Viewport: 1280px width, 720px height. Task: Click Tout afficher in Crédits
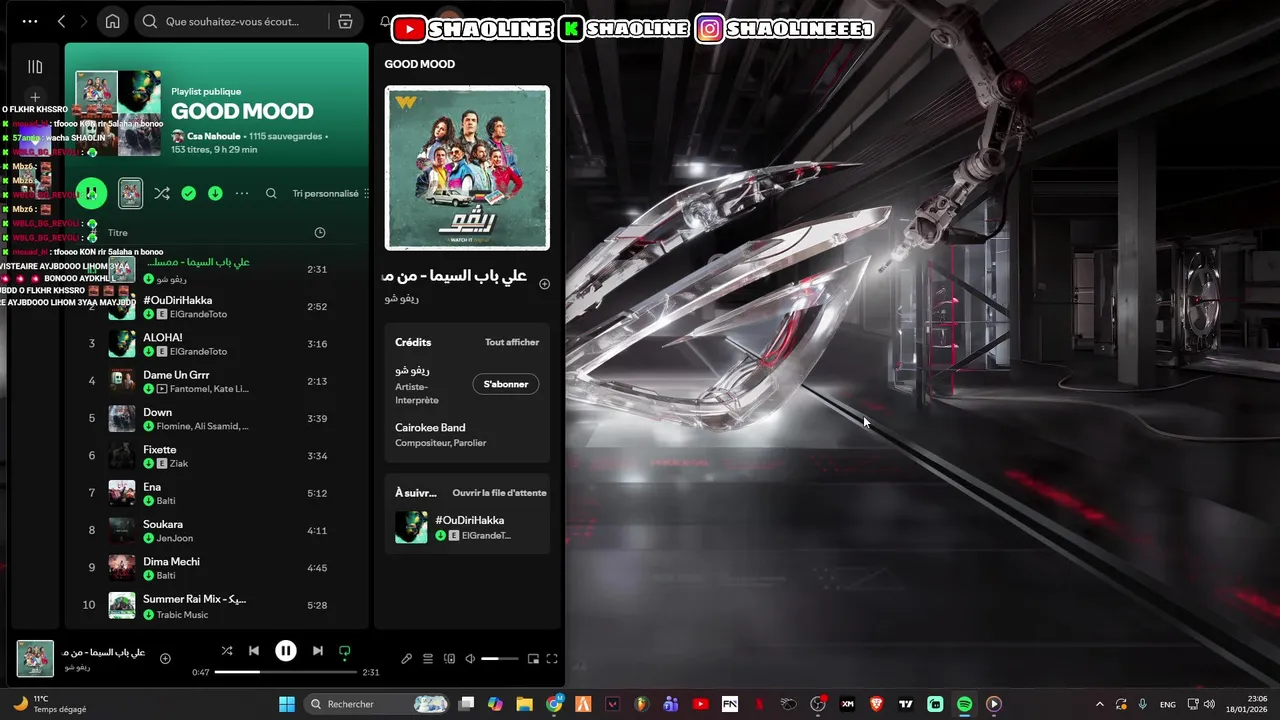pyautogui.click(x=512, y=342)
